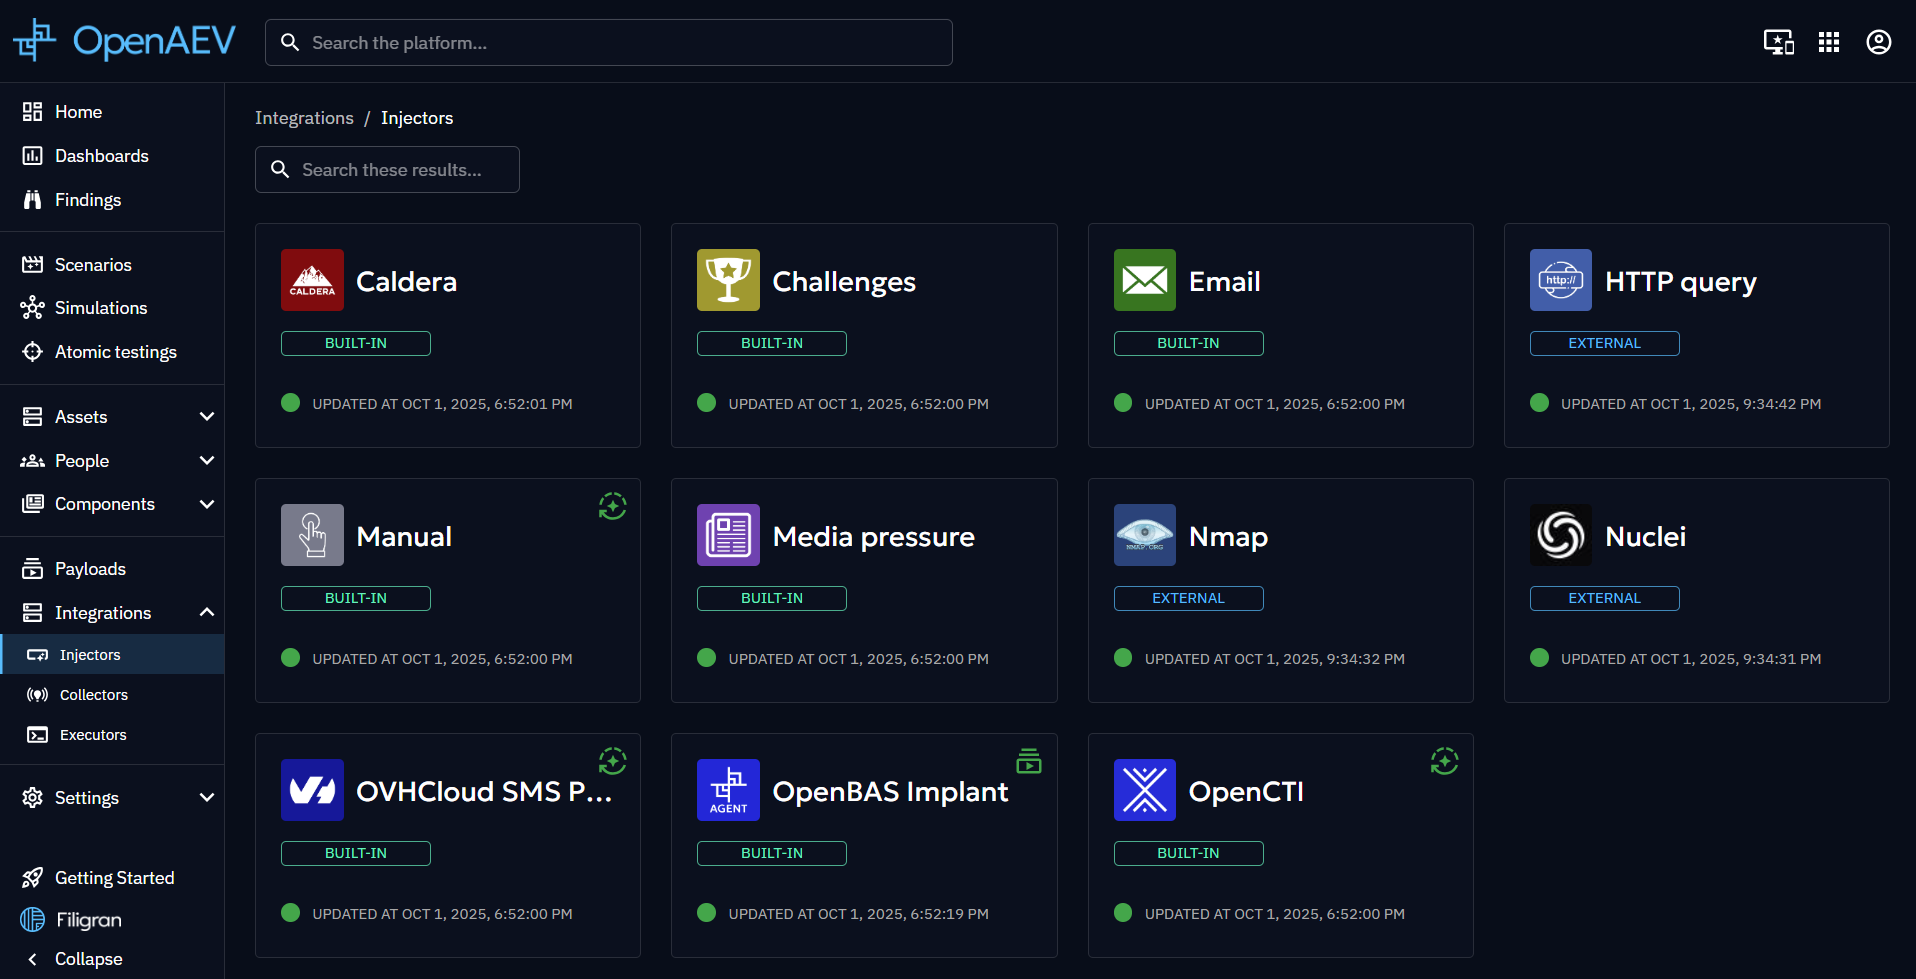Image resolution: width=1916 pixels, height=979 pixels.
Task: Expand the Settings dropdown arrow
Action: (x=207, y=798)
